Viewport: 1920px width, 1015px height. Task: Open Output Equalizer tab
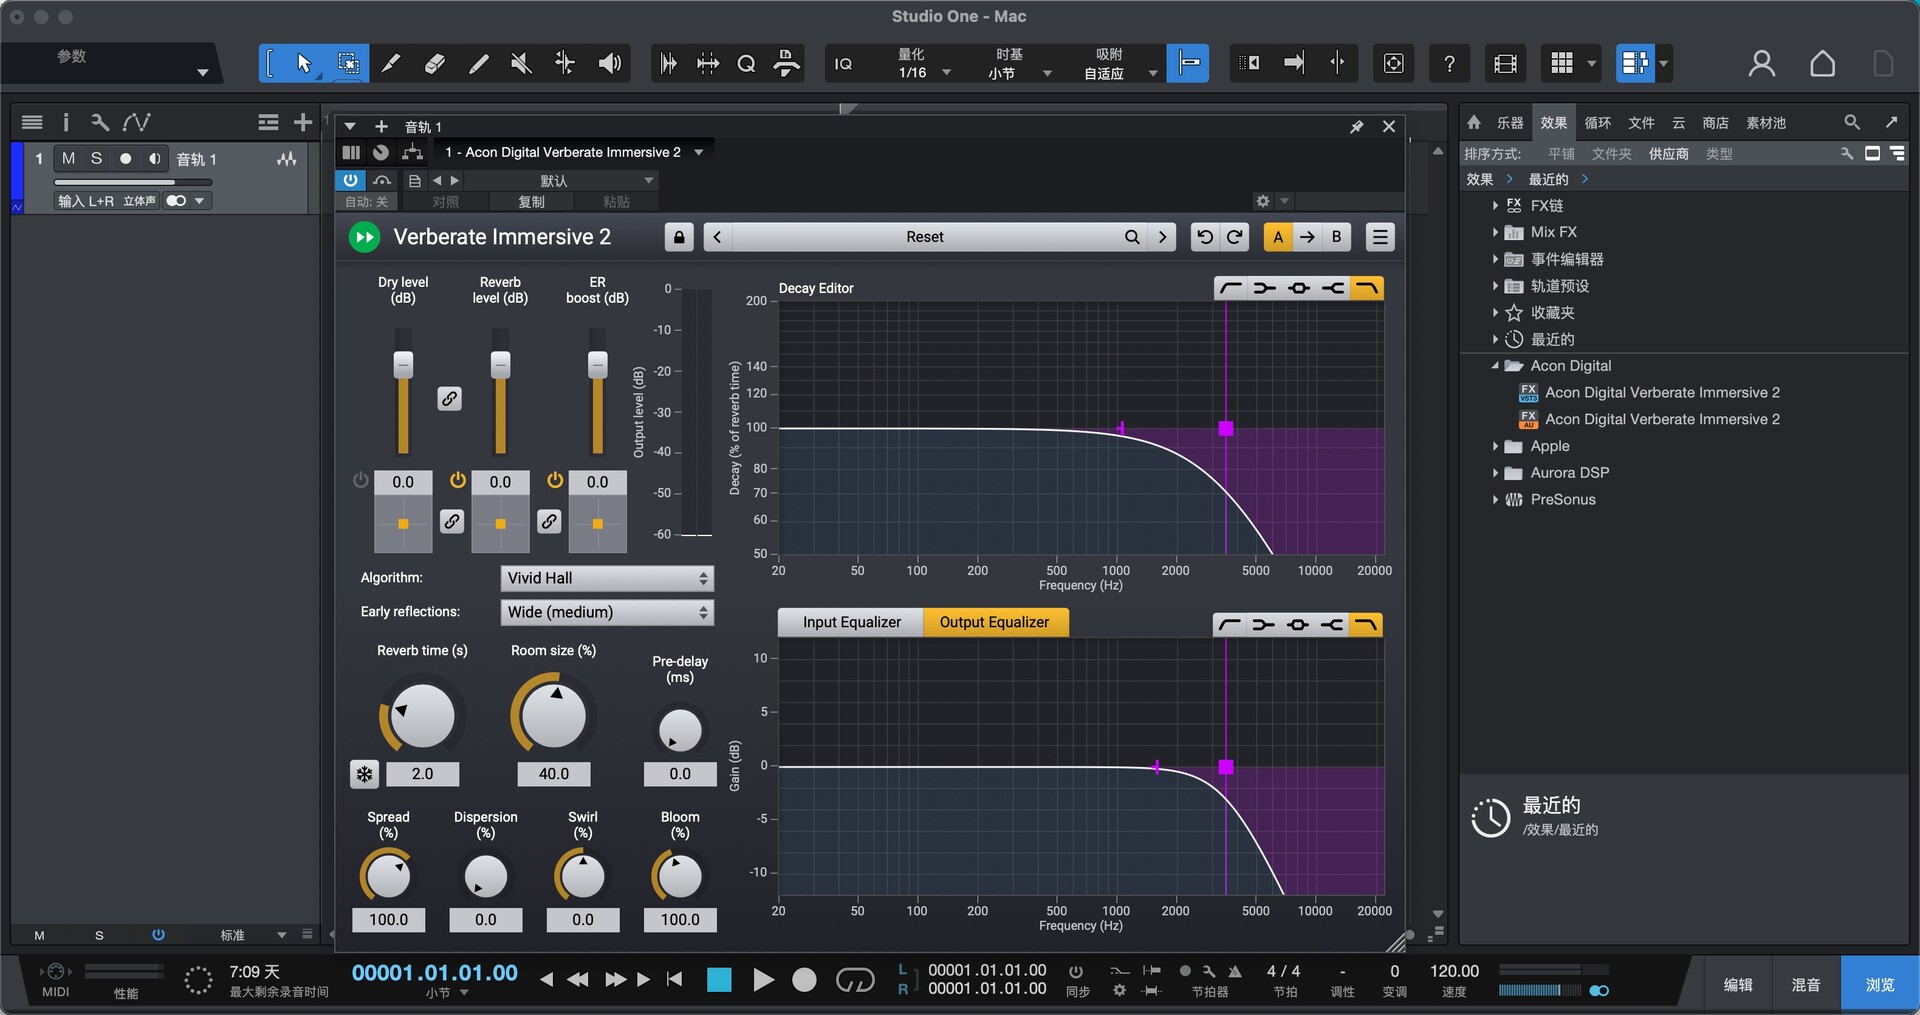pyautogui.click(x=995, y=622)
